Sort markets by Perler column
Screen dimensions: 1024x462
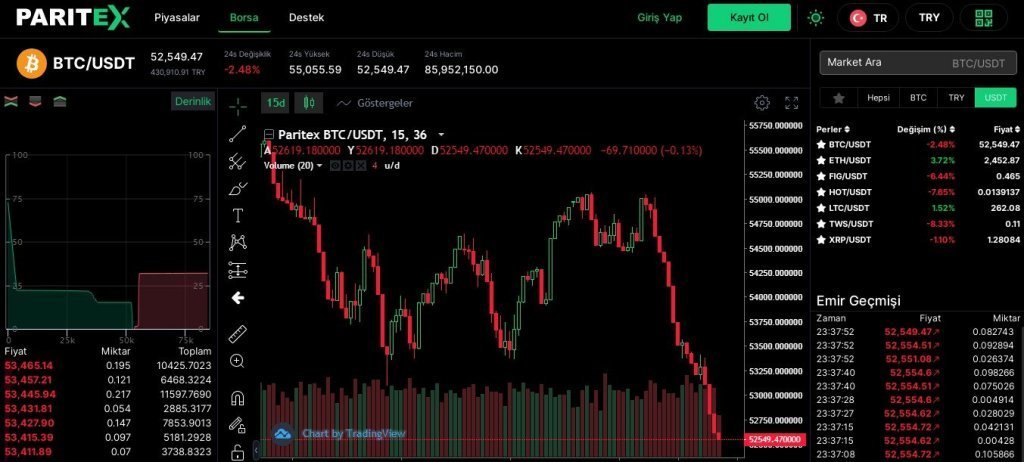[x=833, y=129]
